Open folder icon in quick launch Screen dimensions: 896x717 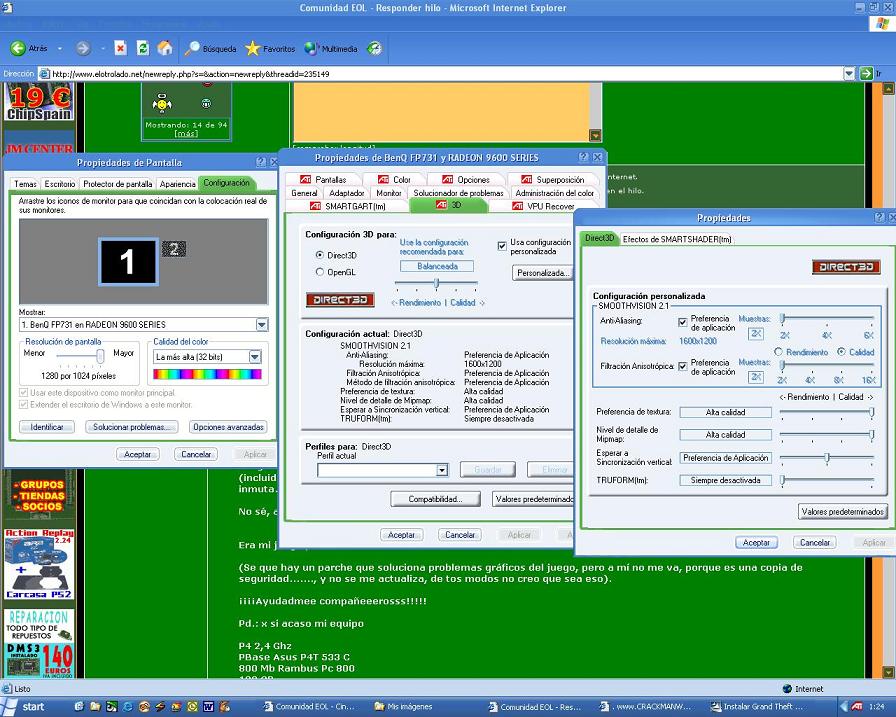95,707
